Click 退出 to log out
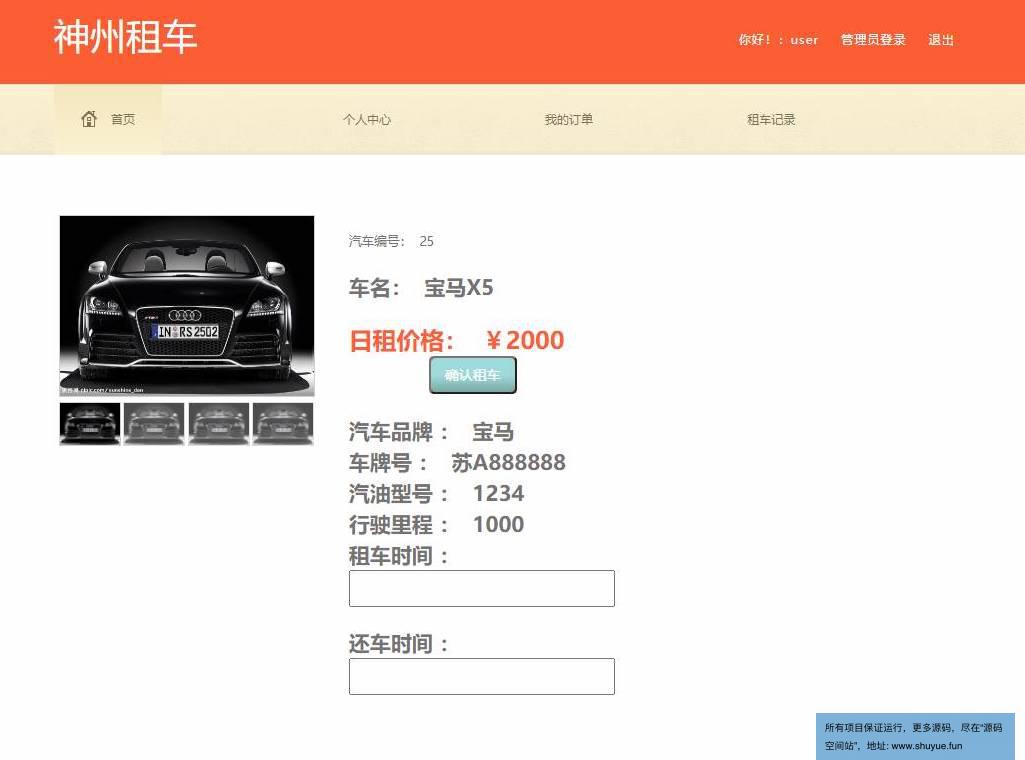 pos(941,40)
